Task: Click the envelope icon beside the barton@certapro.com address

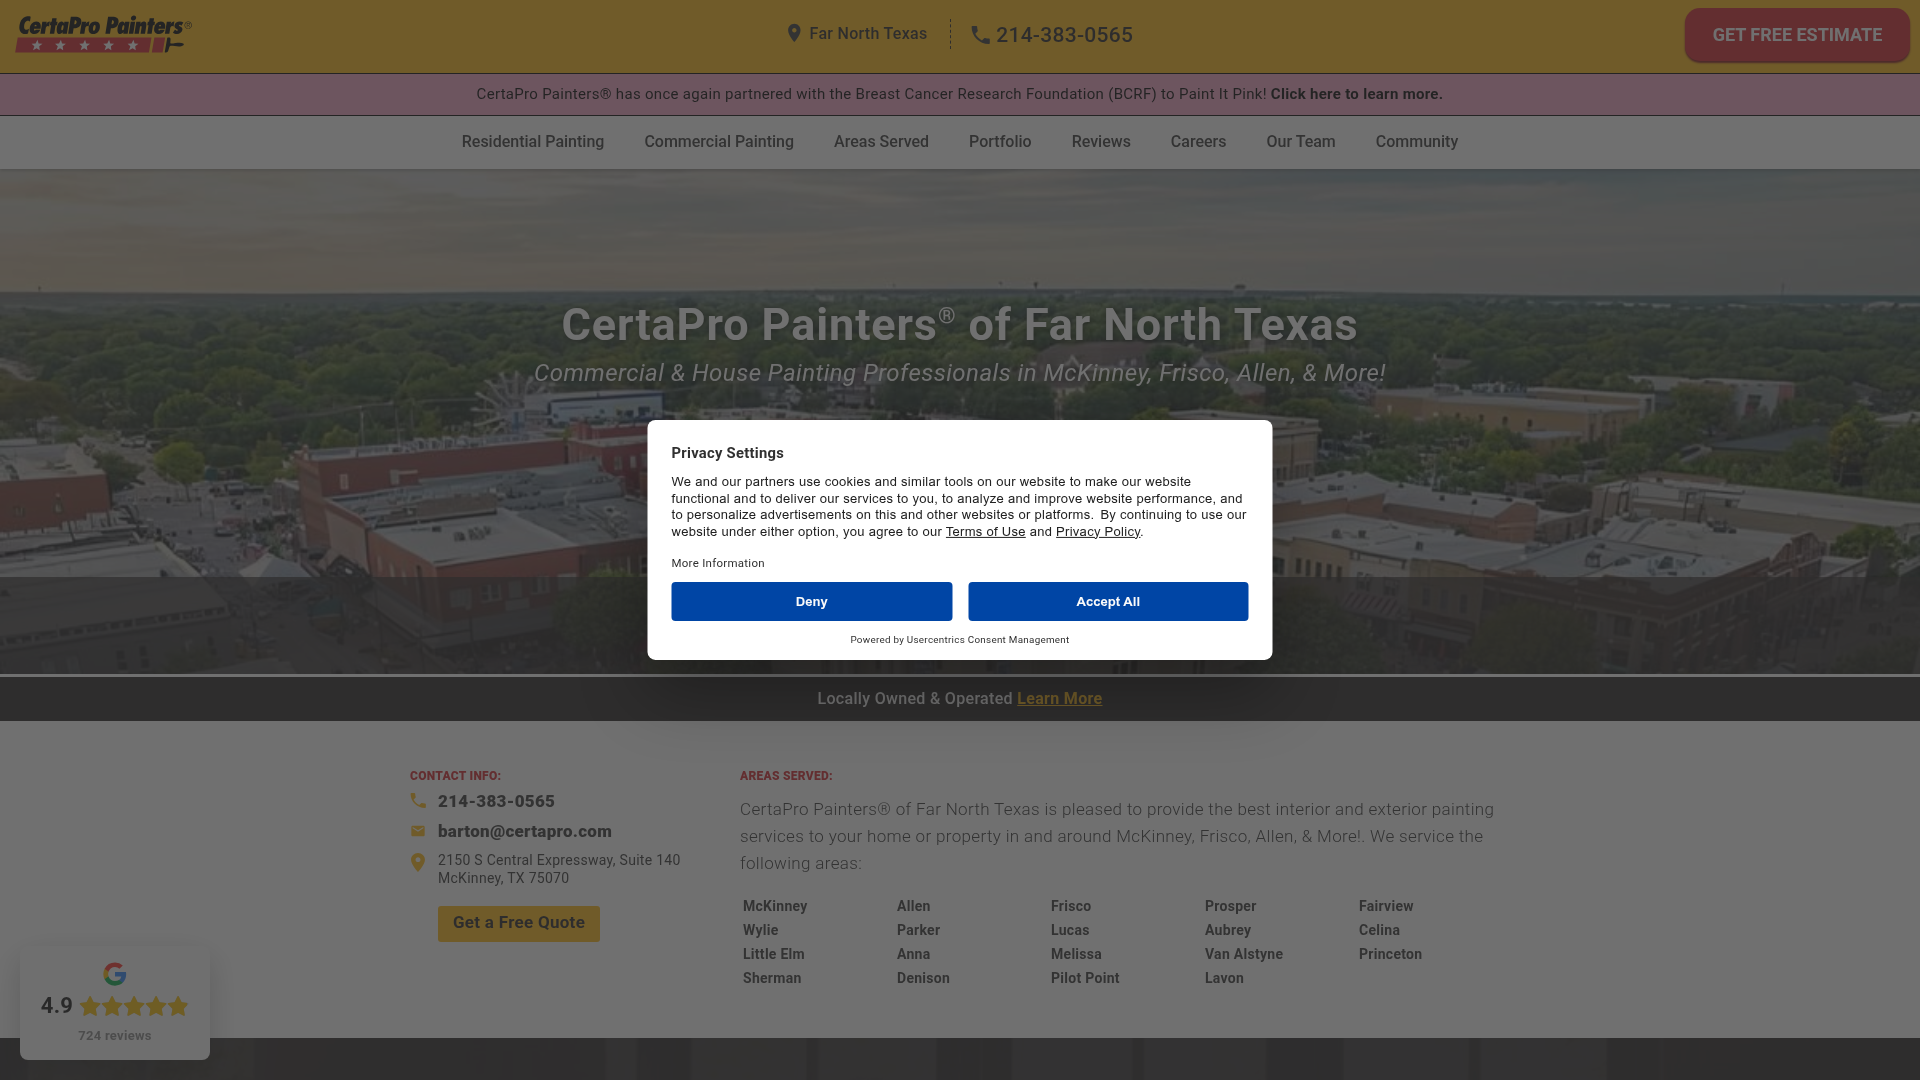Action: point(418,831)
